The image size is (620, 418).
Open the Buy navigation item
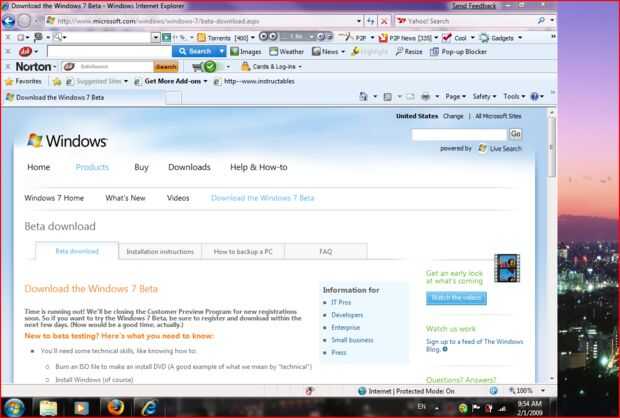141,167
